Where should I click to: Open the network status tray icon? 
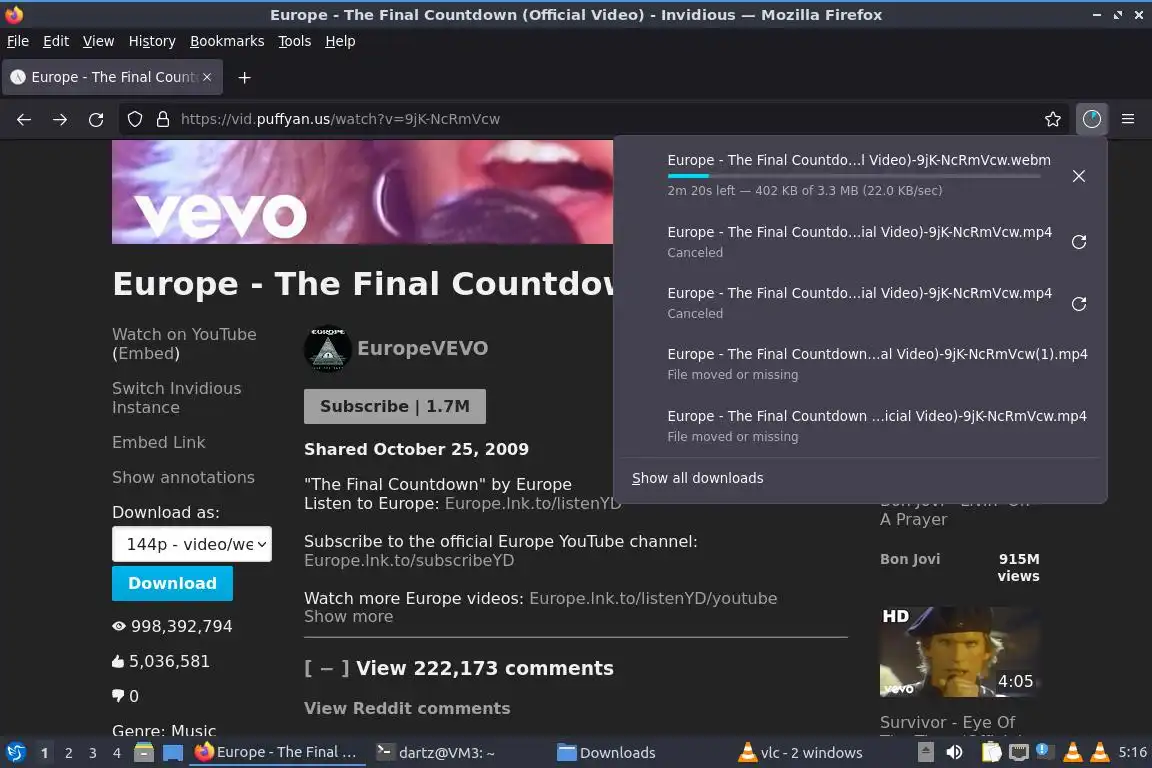pyautogui.click(x=1018, y=753)
